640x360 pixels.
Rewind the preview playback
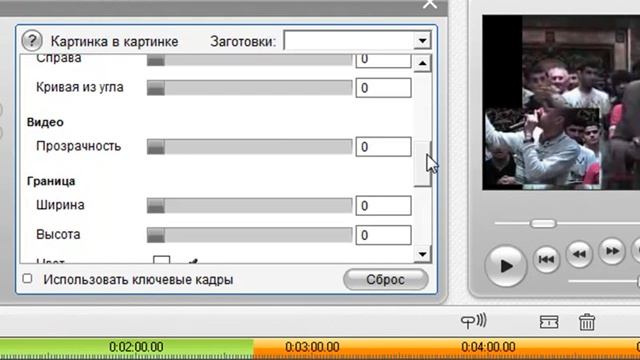tap(579, 254)
